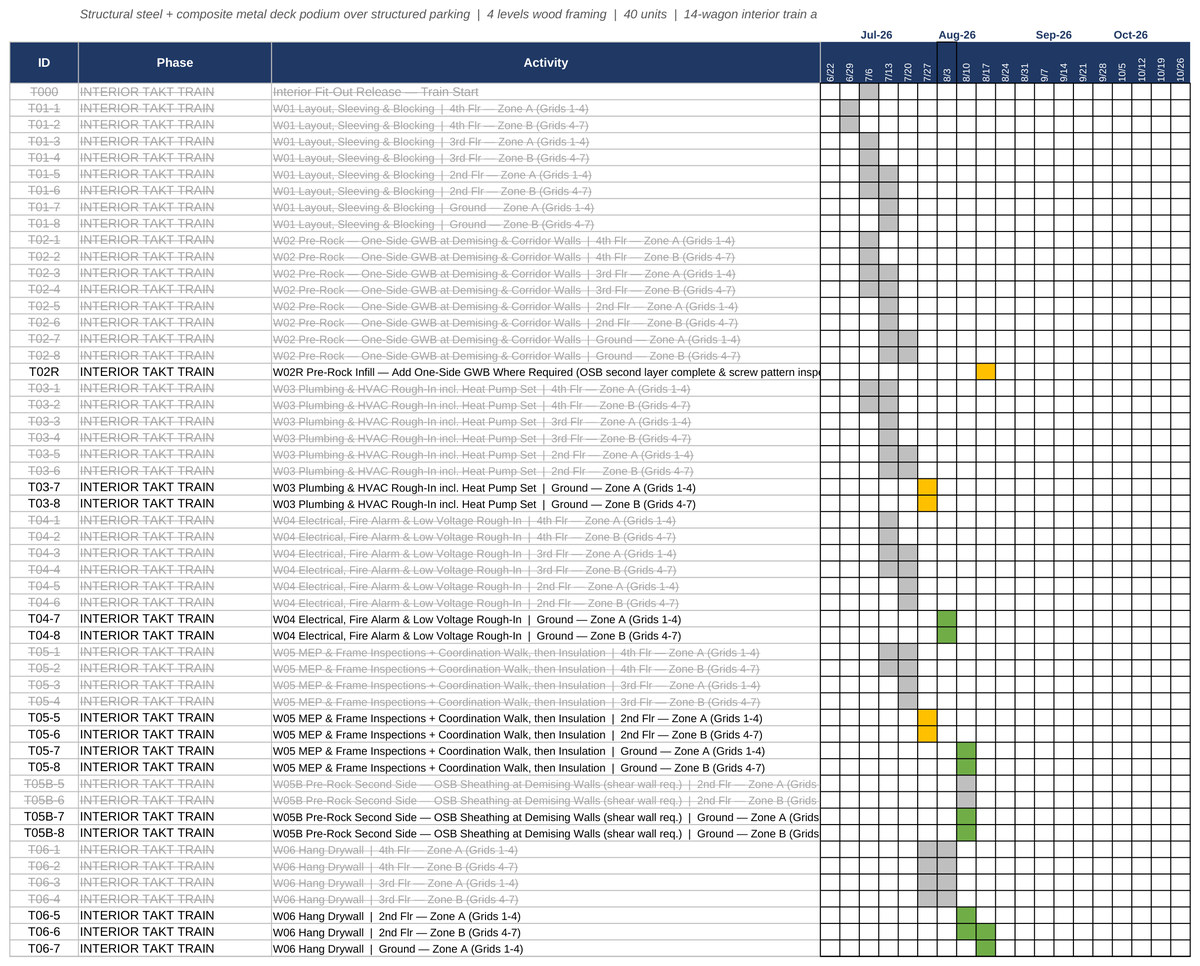The image size is (1200, 966).
Task: Click the project description subtitle text
Action: coord(448,15)
